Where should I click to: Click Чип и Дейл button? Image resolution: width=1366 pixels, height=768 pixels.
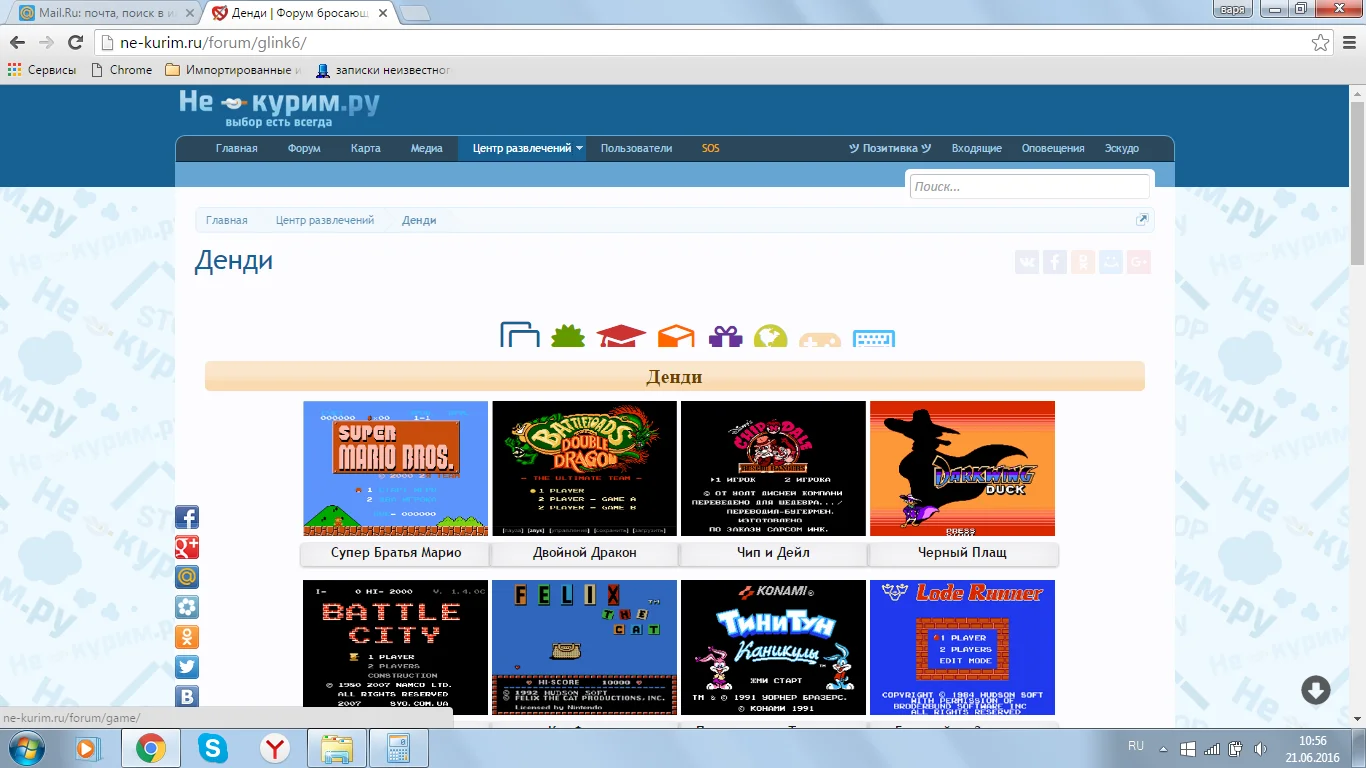pos(773,553)
